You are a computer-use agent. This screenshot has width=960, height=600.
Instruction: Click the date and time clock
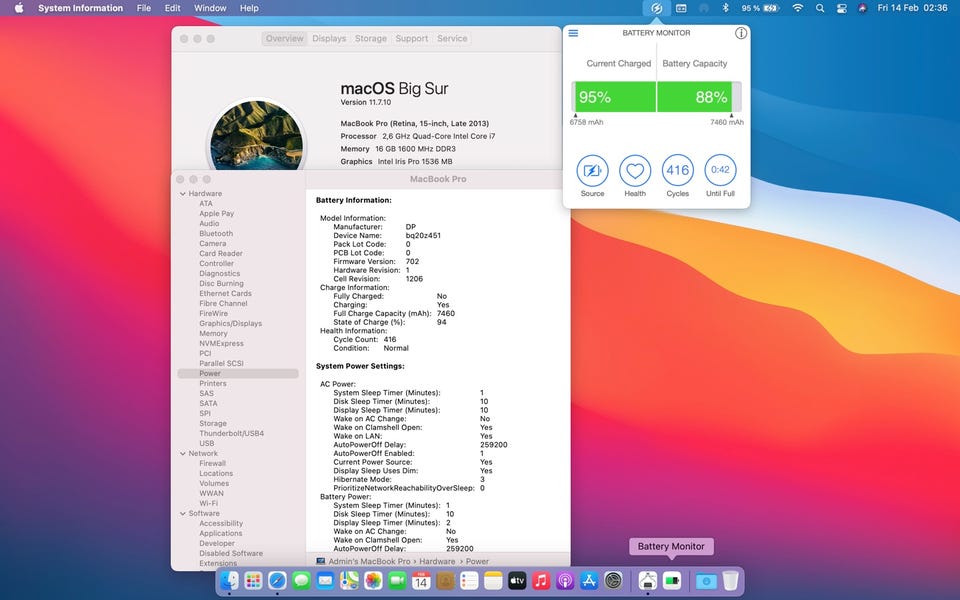click(912, 8)
